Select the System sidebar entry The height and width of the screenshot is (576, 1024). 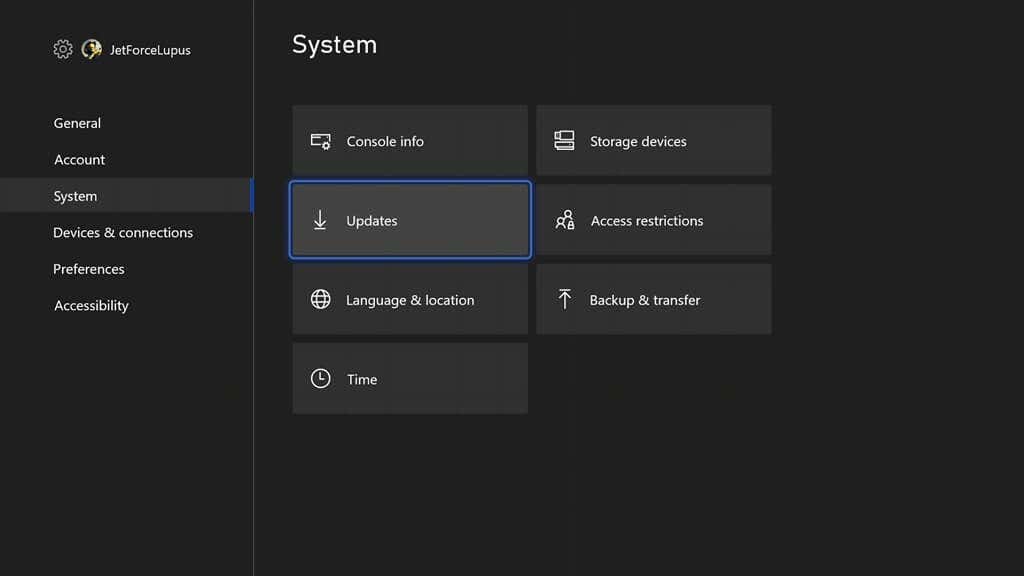click(75, 196)
